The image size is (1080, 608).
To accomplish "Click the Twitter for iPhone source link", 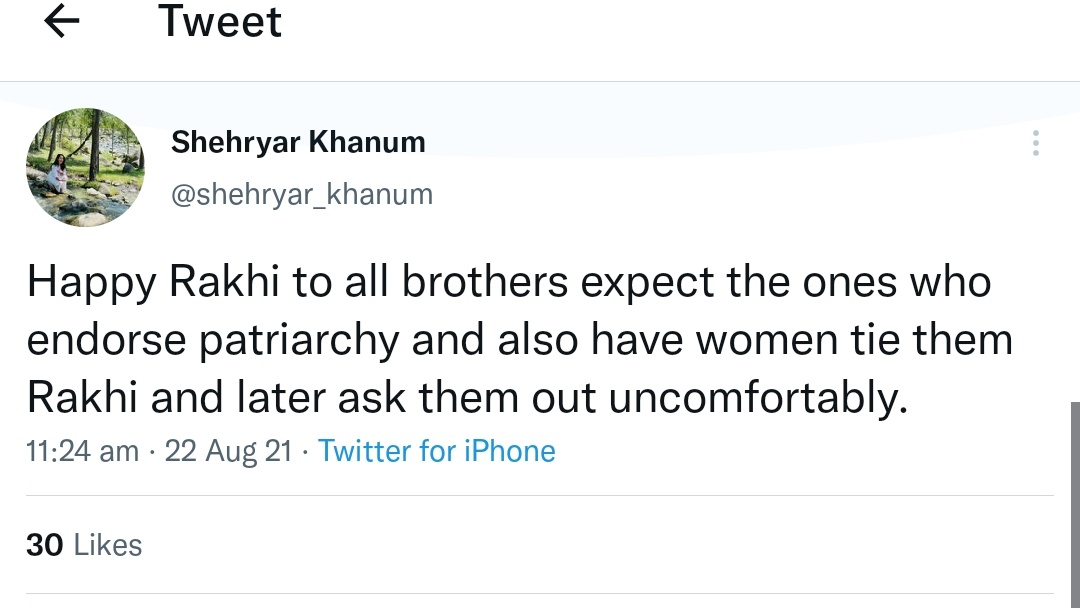I will tap(437, 451).
